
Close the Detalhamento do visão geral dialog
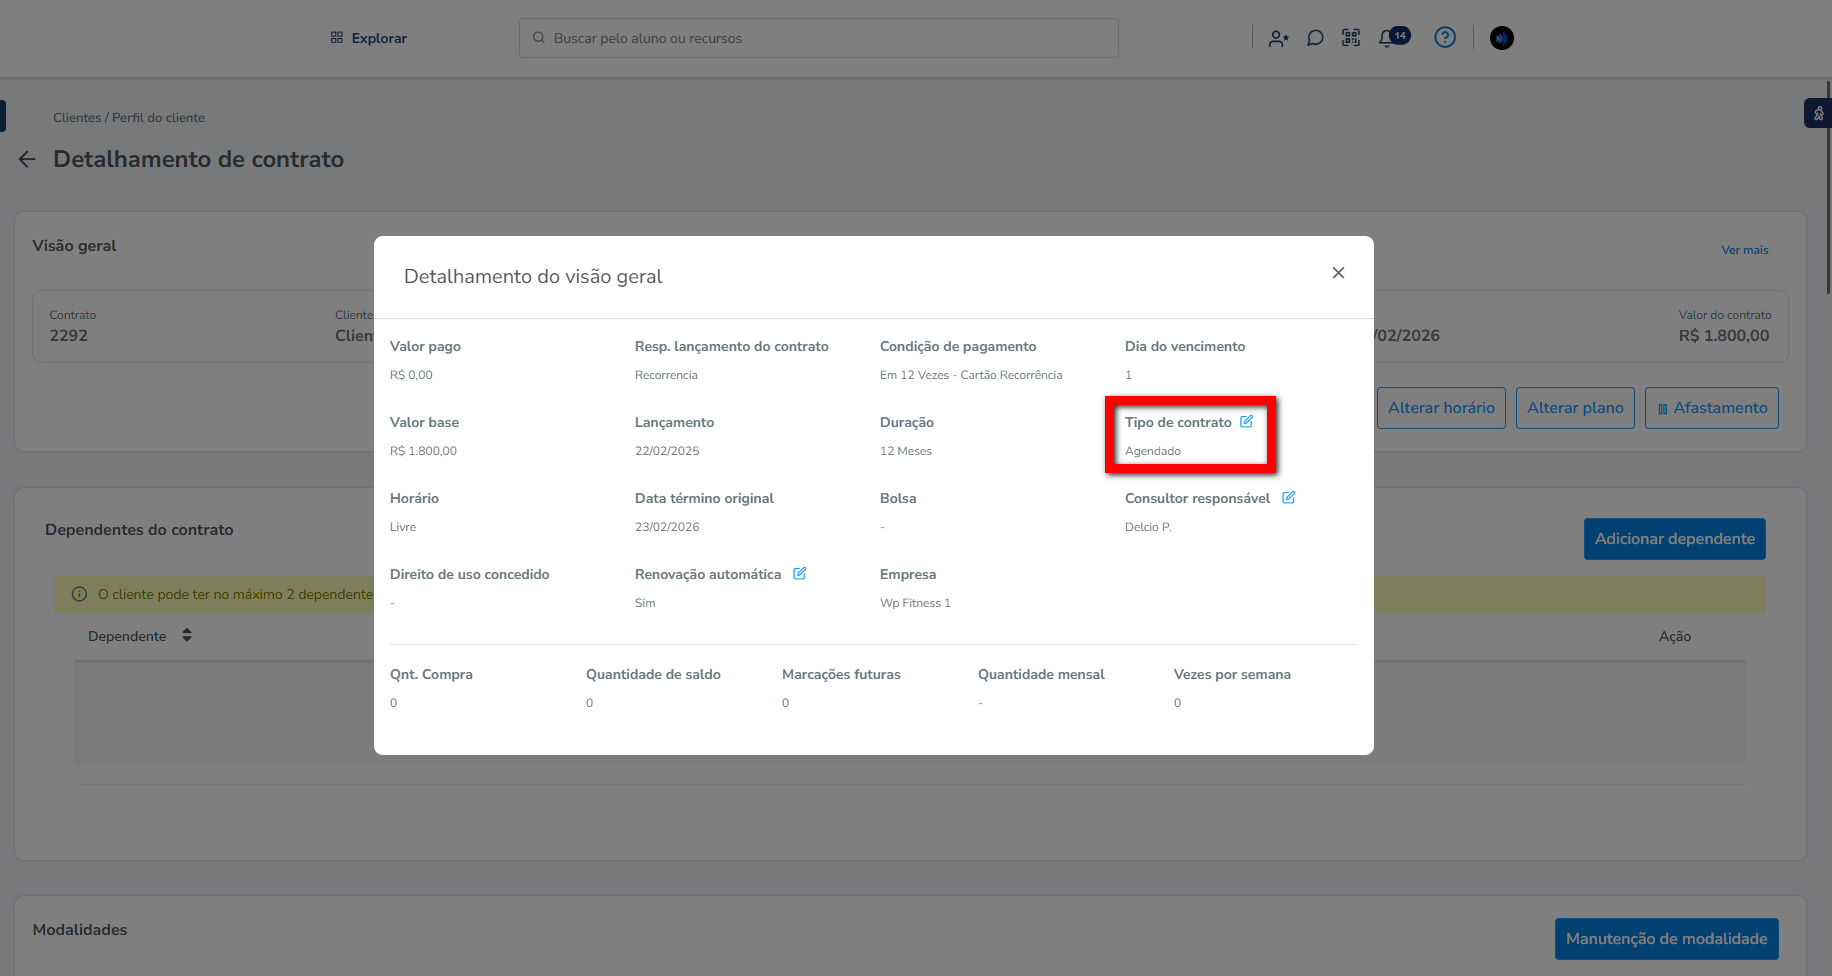pos(1338,273)
